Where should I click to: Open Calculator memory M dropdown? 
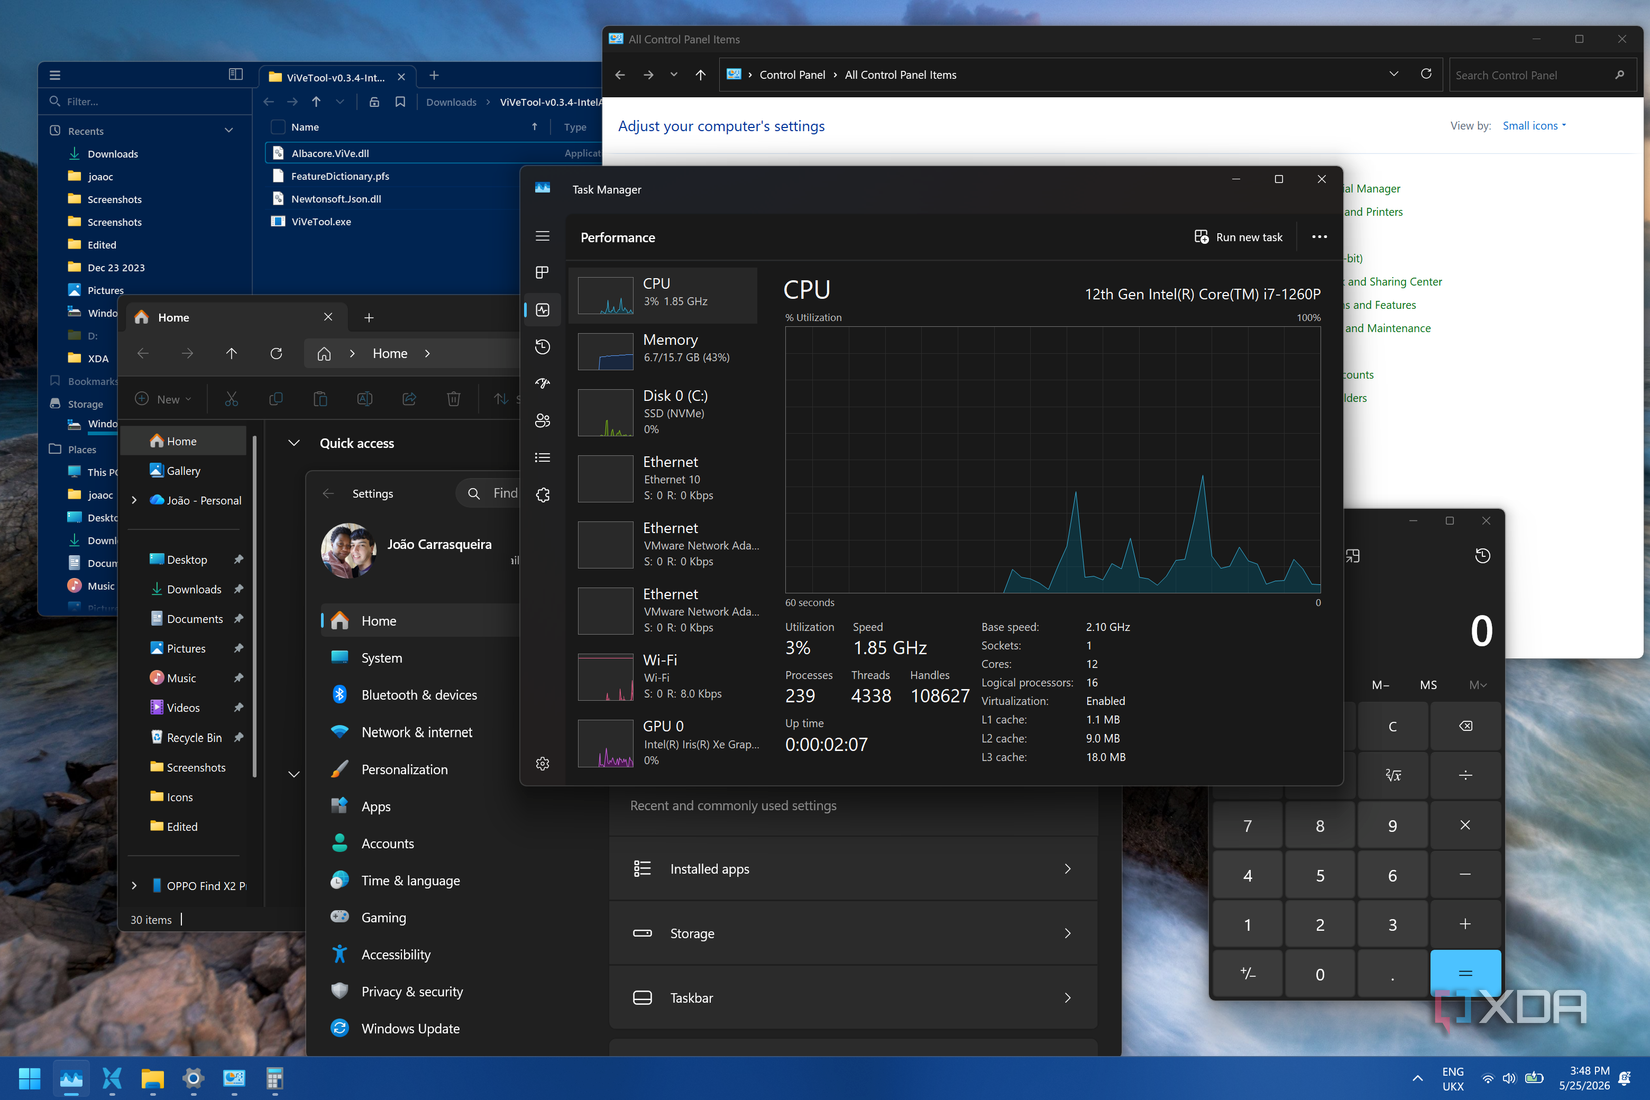(1477, 685)
